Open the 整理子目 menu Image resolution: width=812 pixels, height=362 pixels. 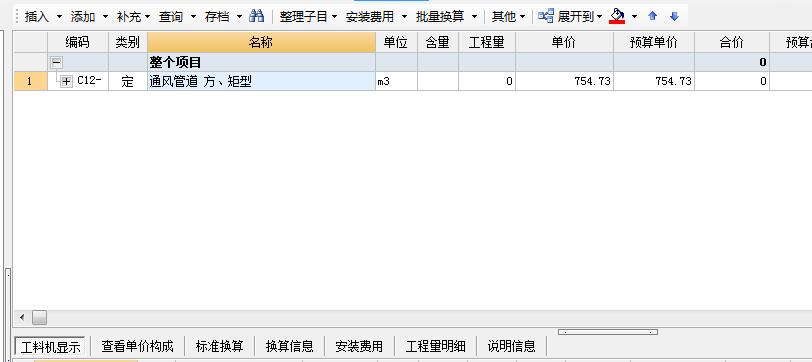(308, 17)
